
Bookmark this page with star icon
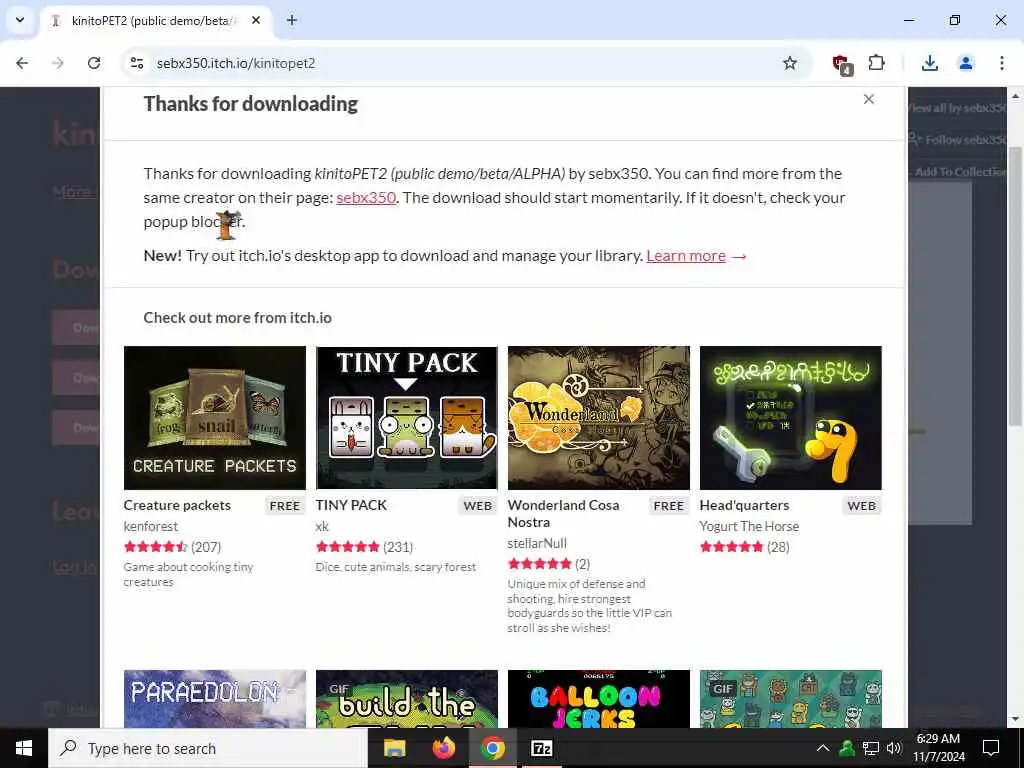pyautogui.click(x=790, y=63)
